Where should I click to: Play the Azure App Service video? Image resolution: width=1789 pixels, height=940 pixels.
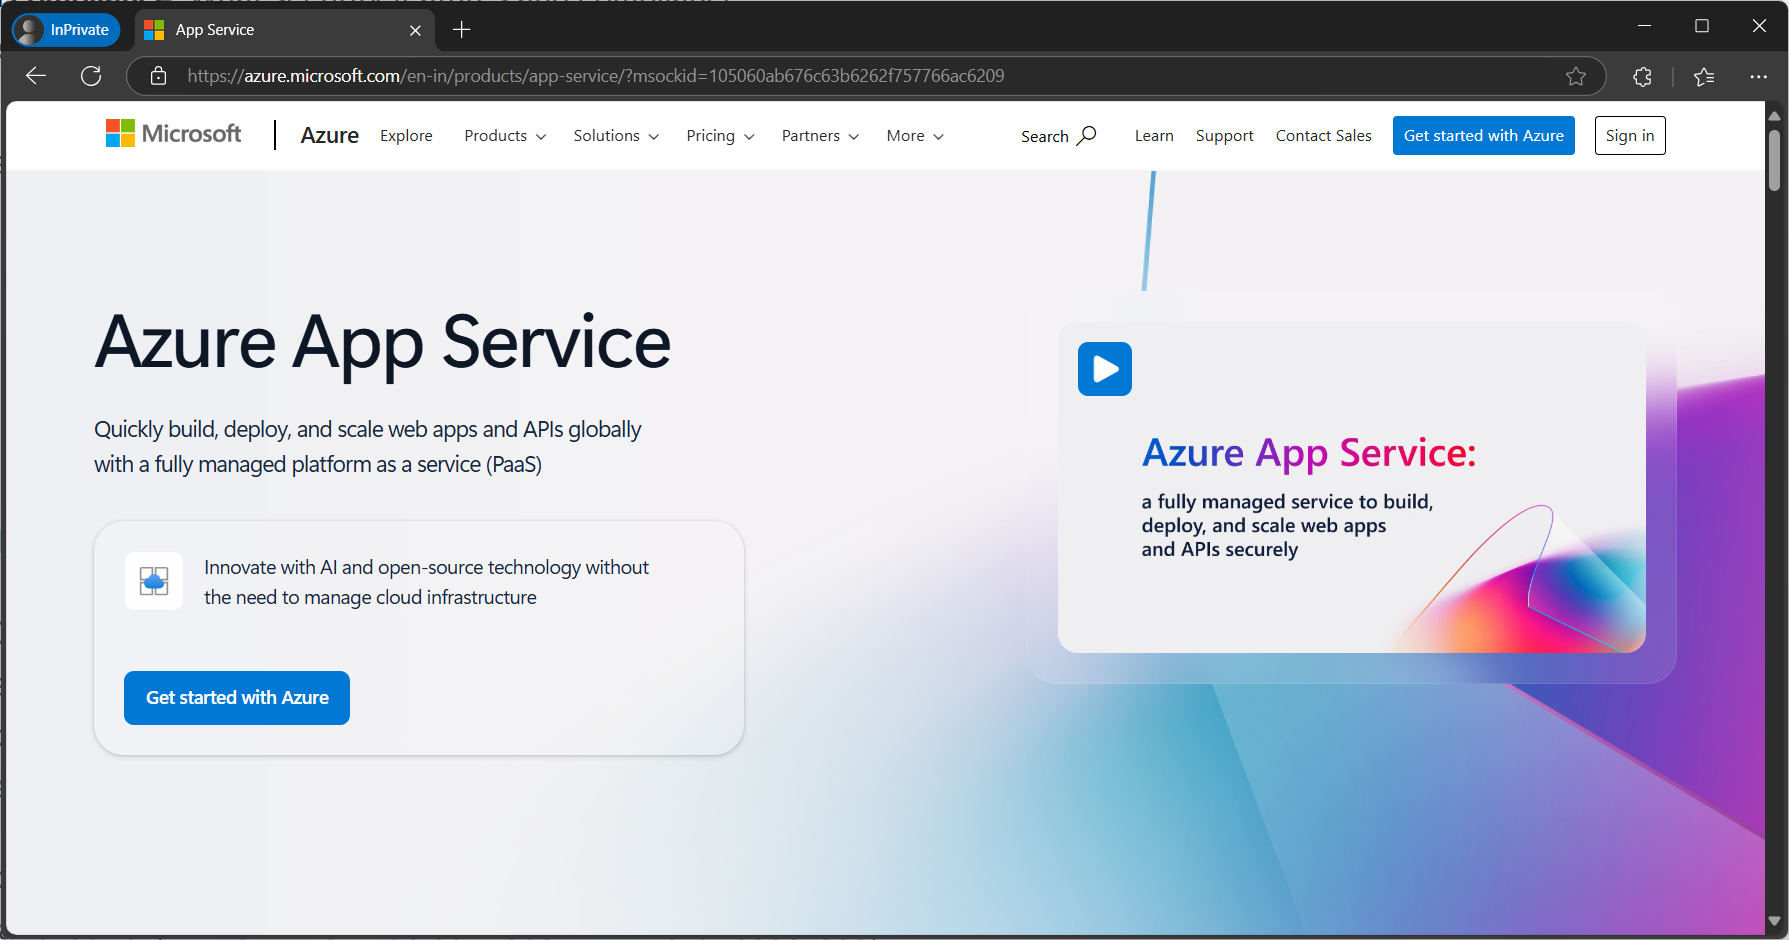(1105, 369)
